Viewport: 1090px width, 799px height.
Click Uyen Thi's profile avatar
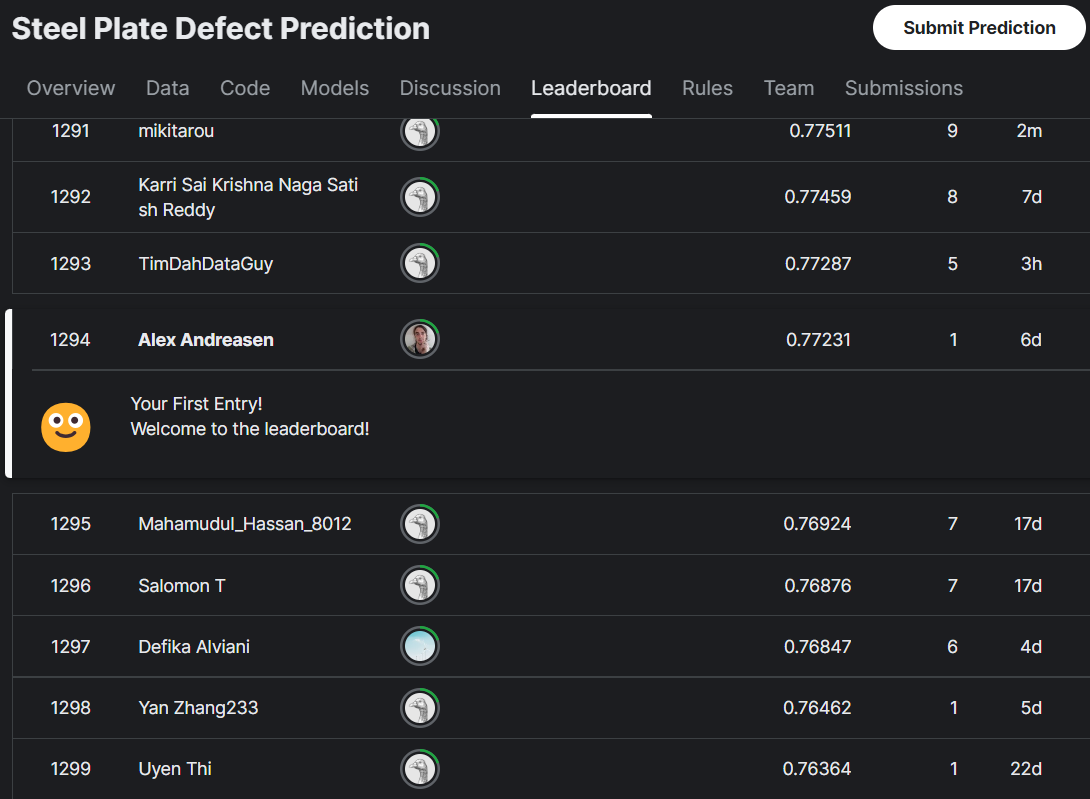420,769
